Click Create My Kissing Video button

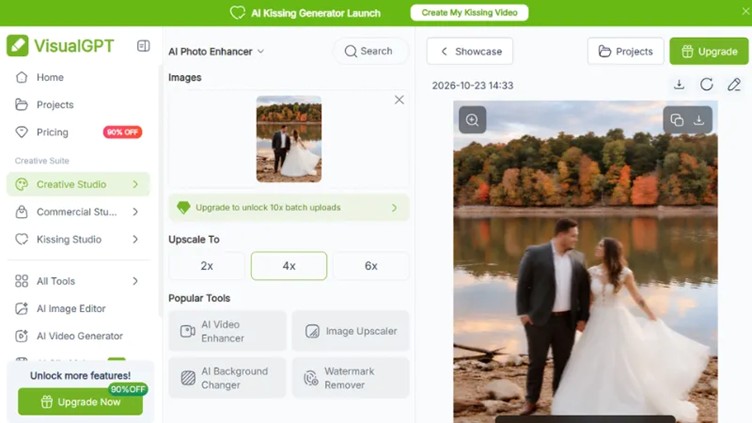pos(470,13)
